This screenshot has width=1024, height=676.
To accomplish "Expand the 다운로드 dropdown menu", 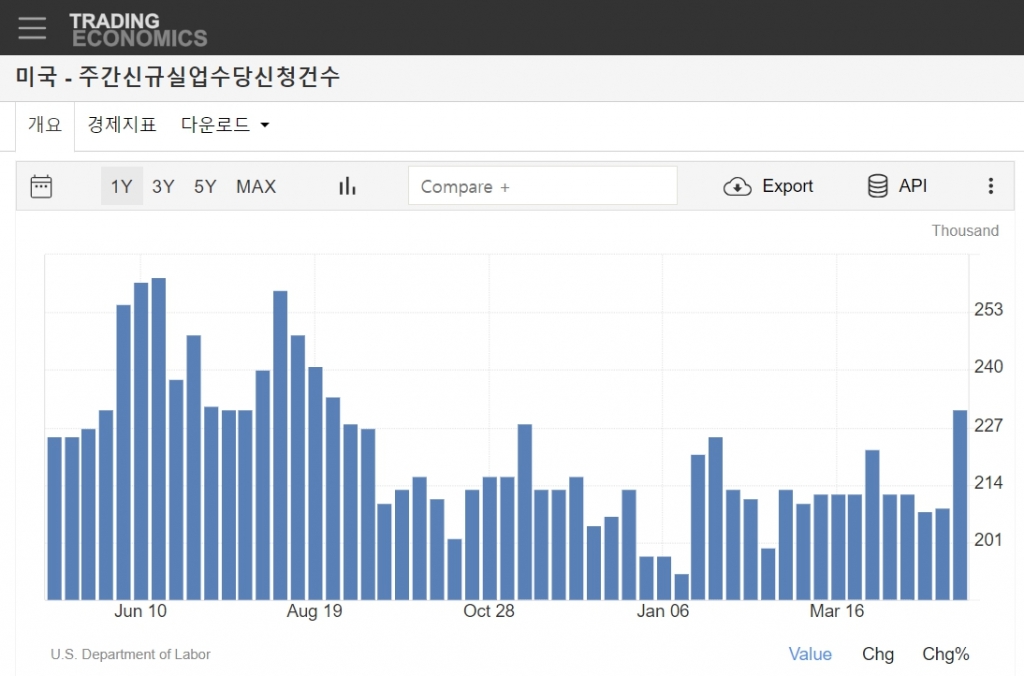I will click(225, 125).
